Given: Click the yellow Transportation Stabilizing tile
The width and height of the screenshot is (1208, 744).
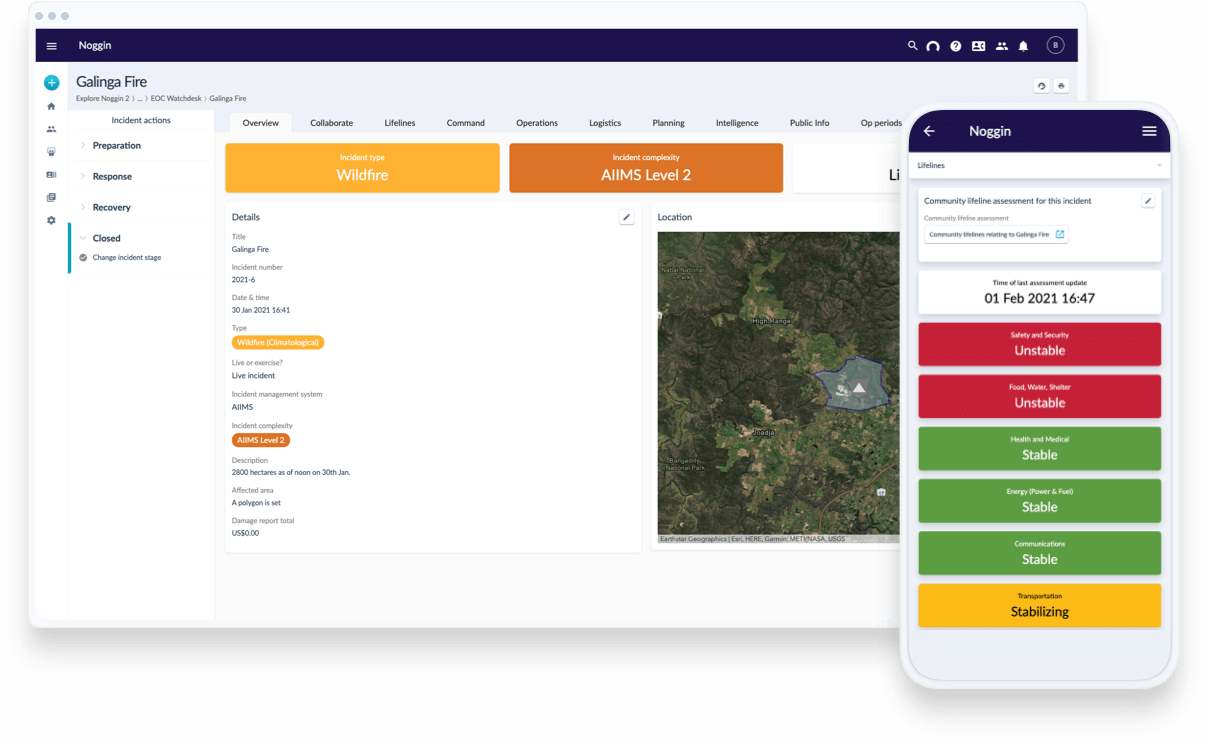Looking at the screenshot, I should (1039, 606).
